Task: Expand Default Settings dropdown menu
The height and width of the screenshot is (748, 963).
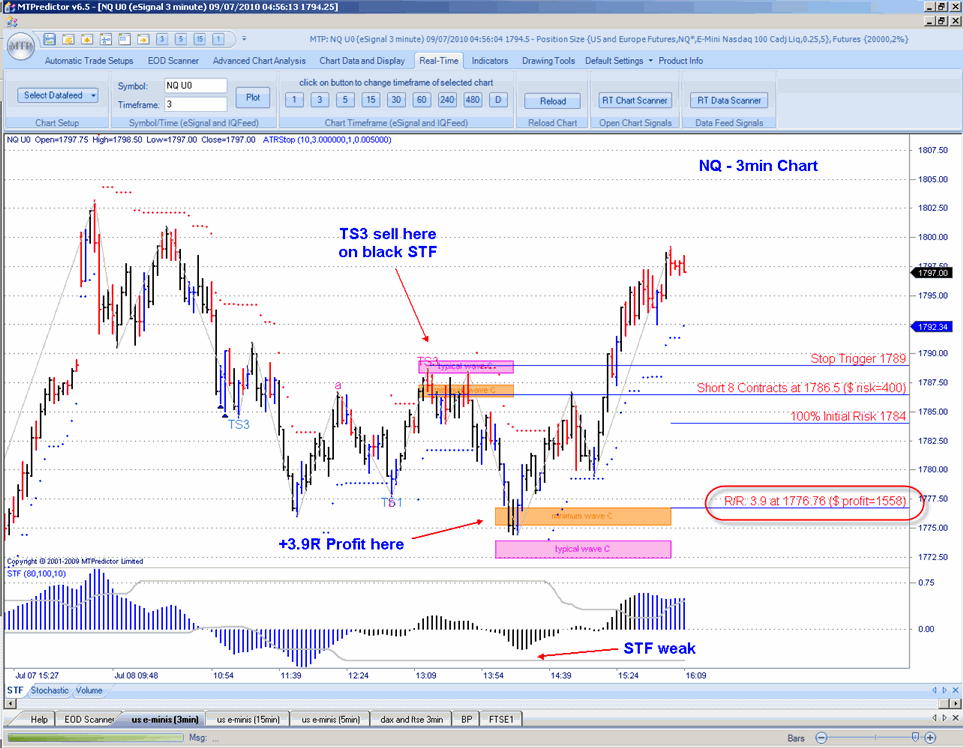Action: [x=618, y=61]
